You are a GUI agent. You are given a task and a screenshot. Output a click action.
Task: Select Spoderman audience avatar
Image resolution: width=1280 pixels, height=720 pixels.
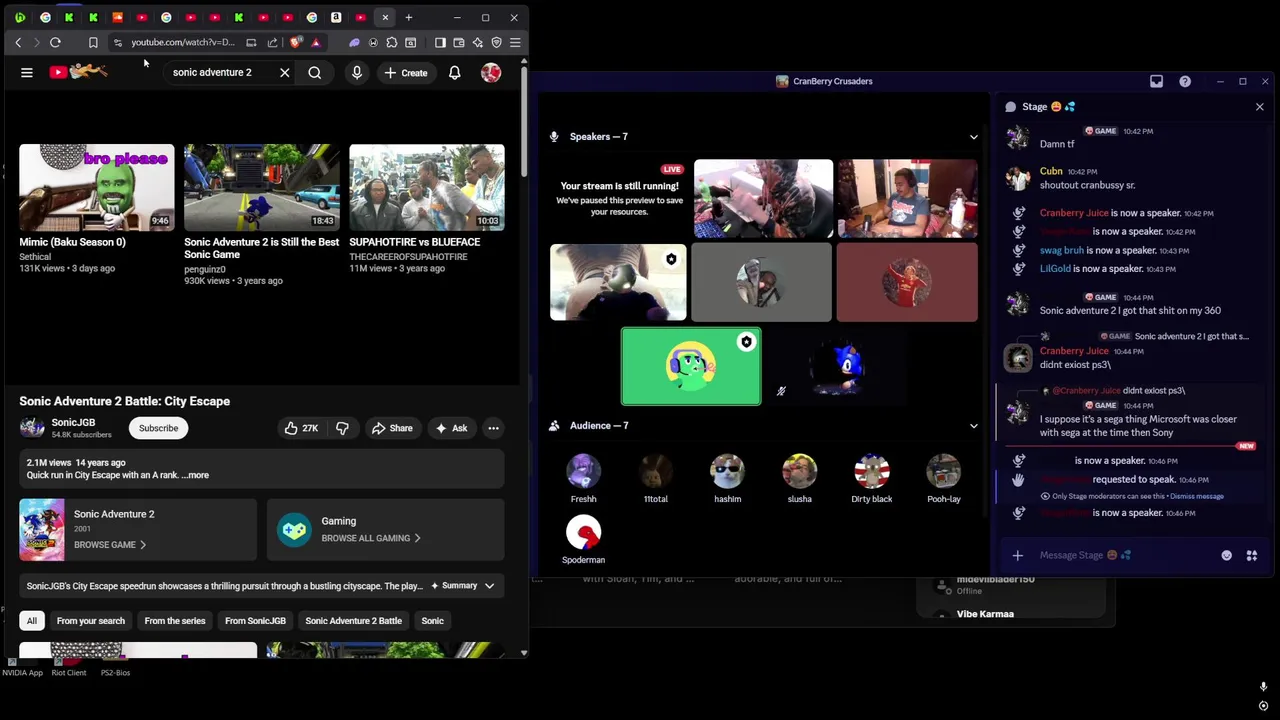coord(583,533)
